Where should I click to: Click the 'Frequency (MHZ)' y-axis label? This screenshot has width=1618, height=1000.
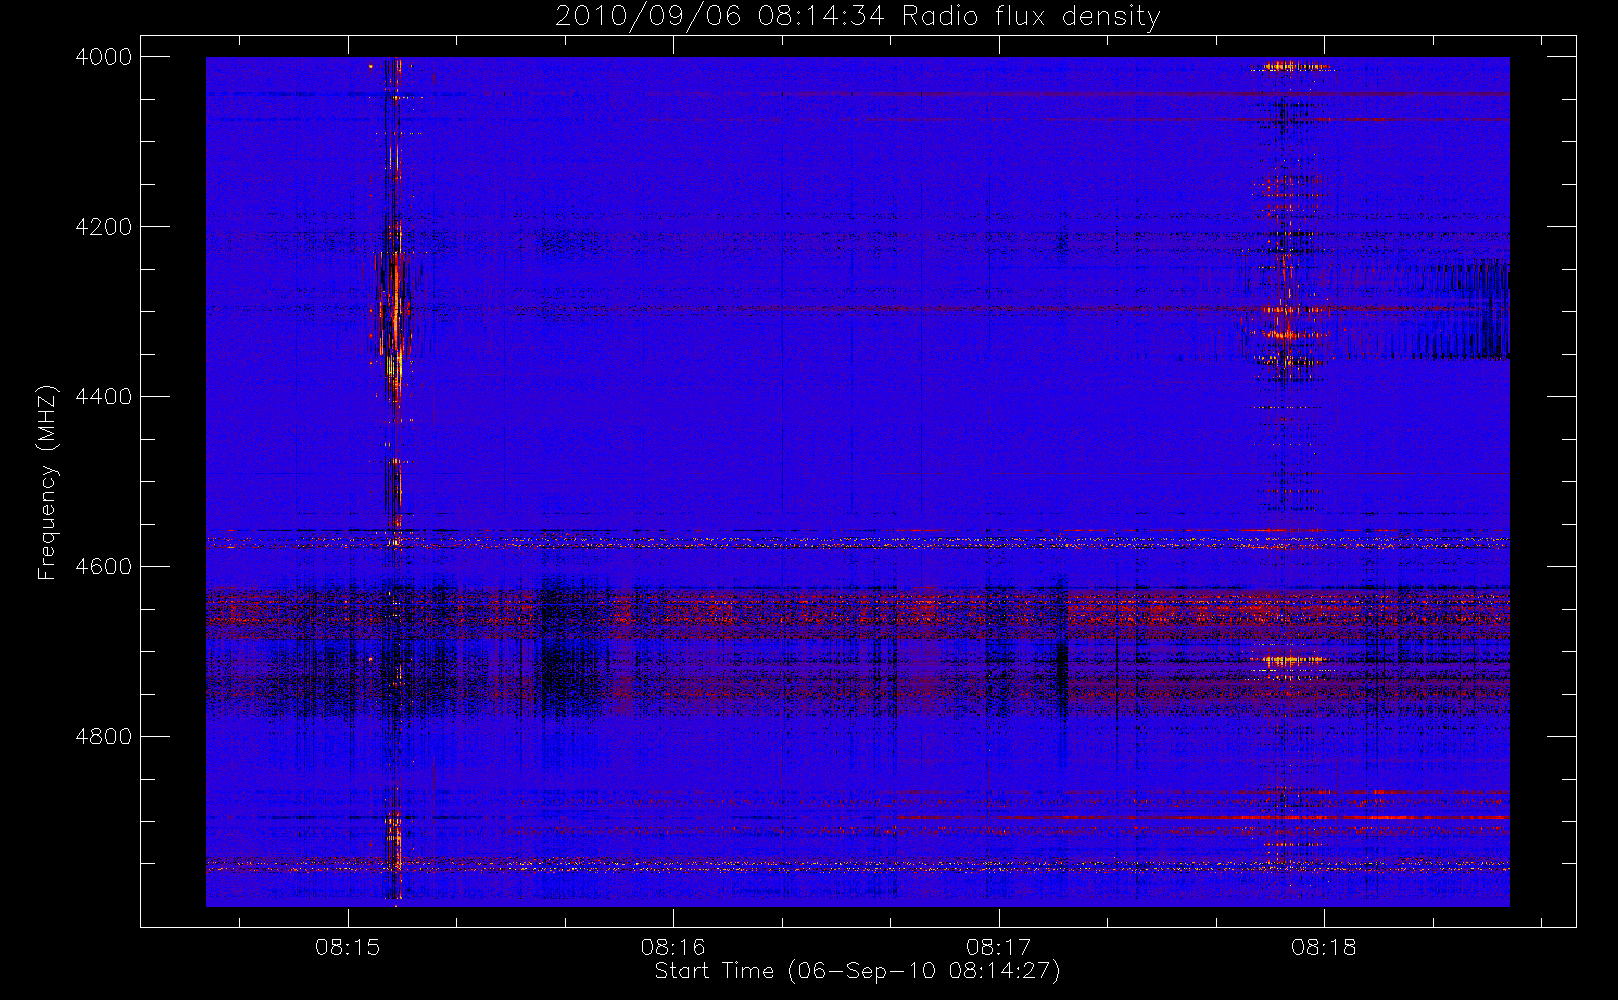point(47,483)
